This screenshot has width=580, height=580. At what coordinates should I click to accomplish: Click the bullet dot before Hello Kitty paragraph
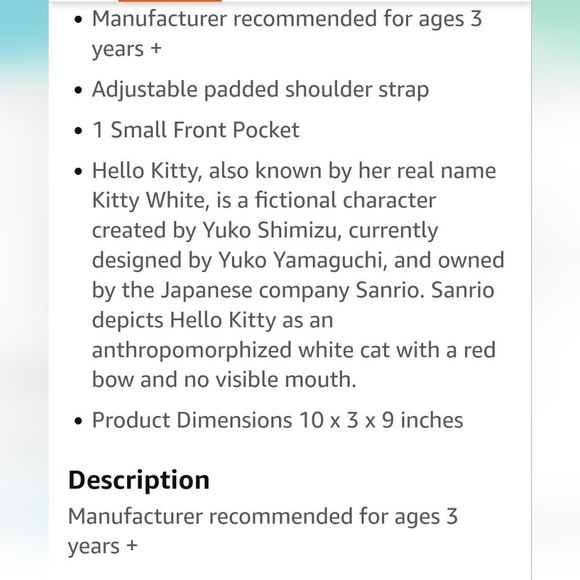[78, 171]
